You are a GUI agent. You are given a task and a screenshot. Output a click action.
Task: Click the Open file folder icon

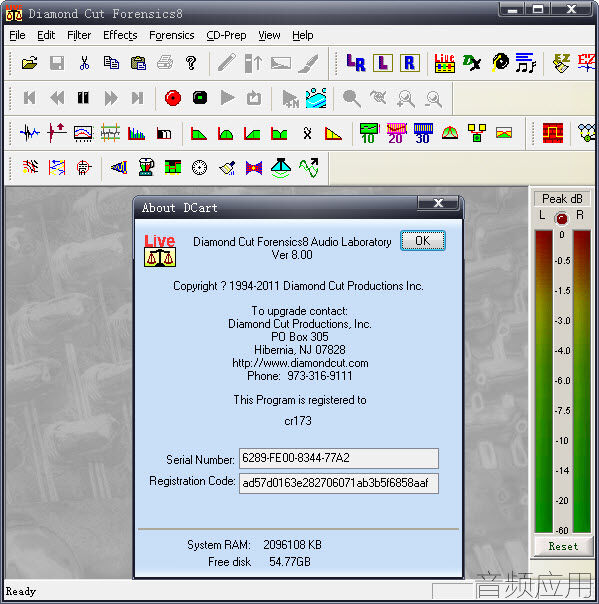click(30, 63)
